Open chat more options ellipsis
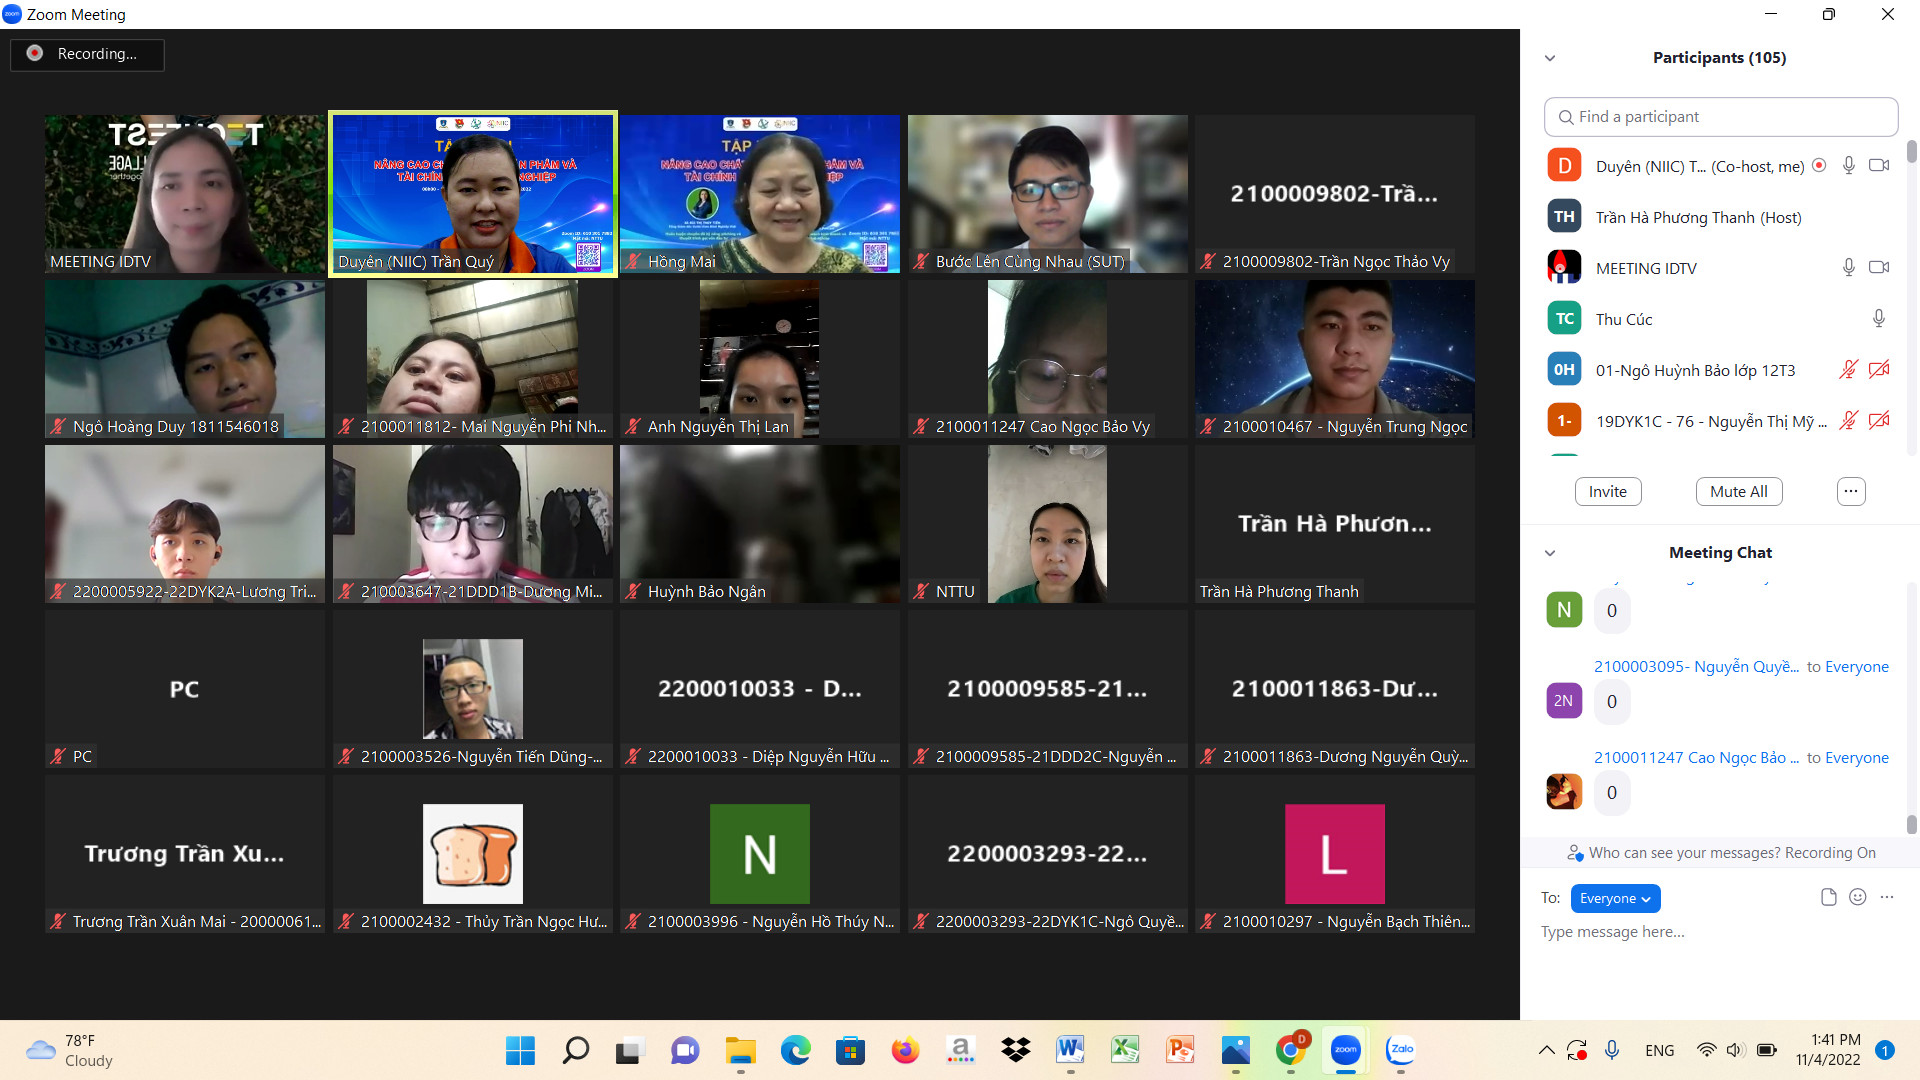Image resolution: width=1920 pixels, height=1080 pixels. click(1887, 897)
